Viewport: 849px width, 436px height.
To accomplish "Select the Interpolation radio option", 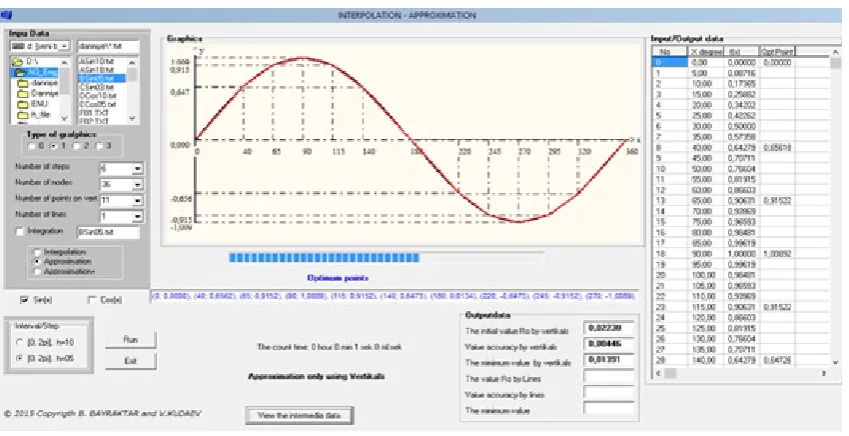I will click(x=37, y=252).
